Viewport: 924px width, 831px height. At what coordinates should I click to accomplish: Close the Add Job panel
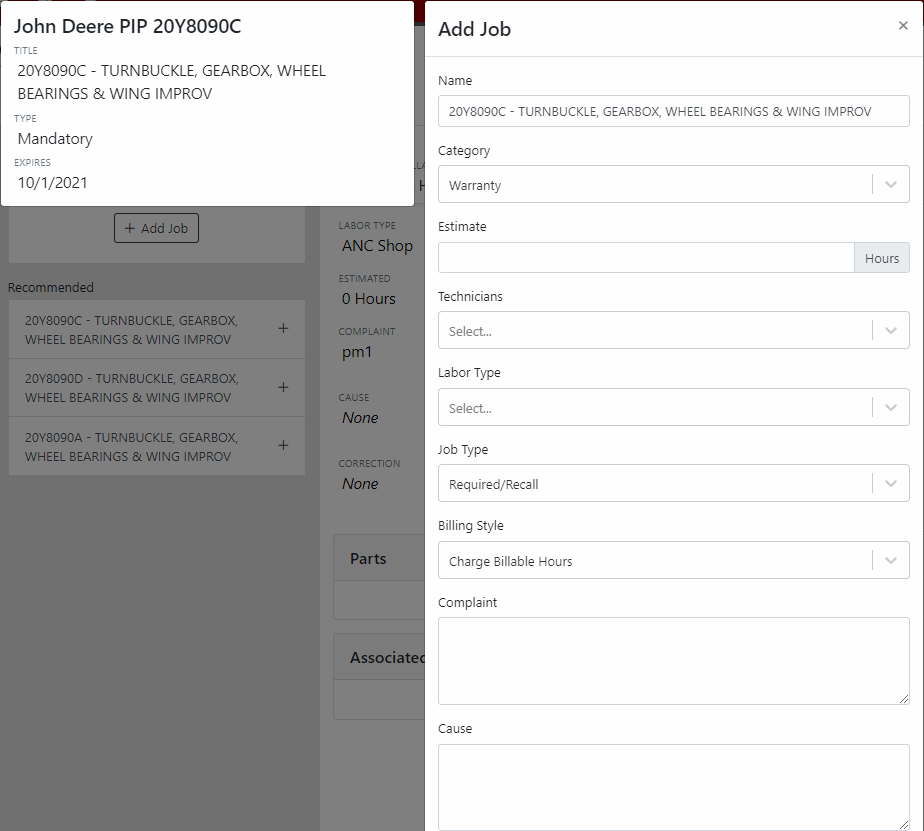[x=903, y=25]
